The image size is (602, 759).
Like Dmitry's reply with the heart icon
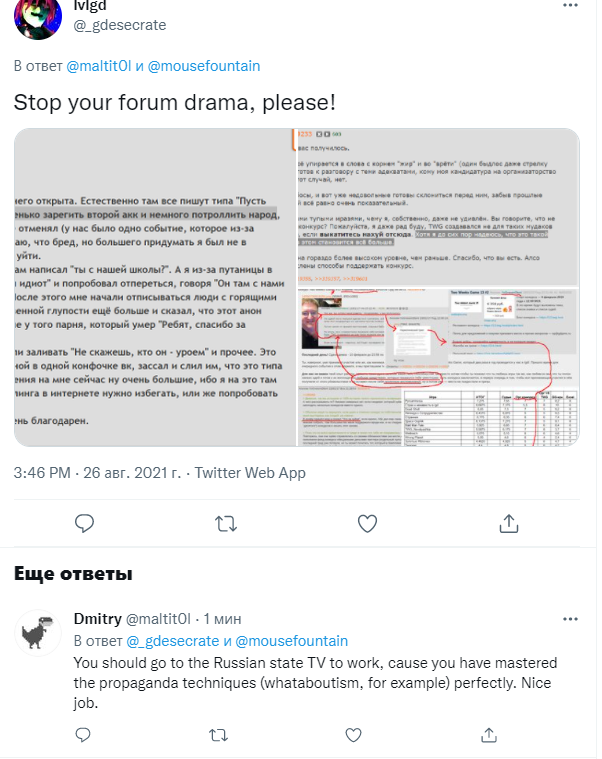coord(353,735)
